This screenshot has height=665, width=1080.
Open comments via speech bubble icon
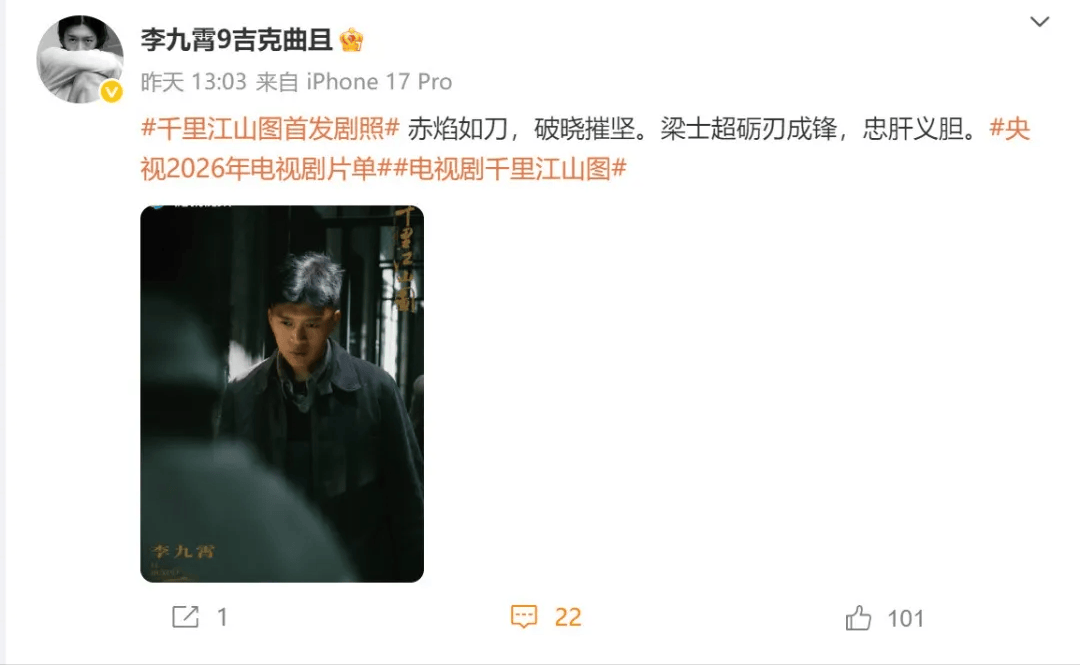click(x=523, y=617)
